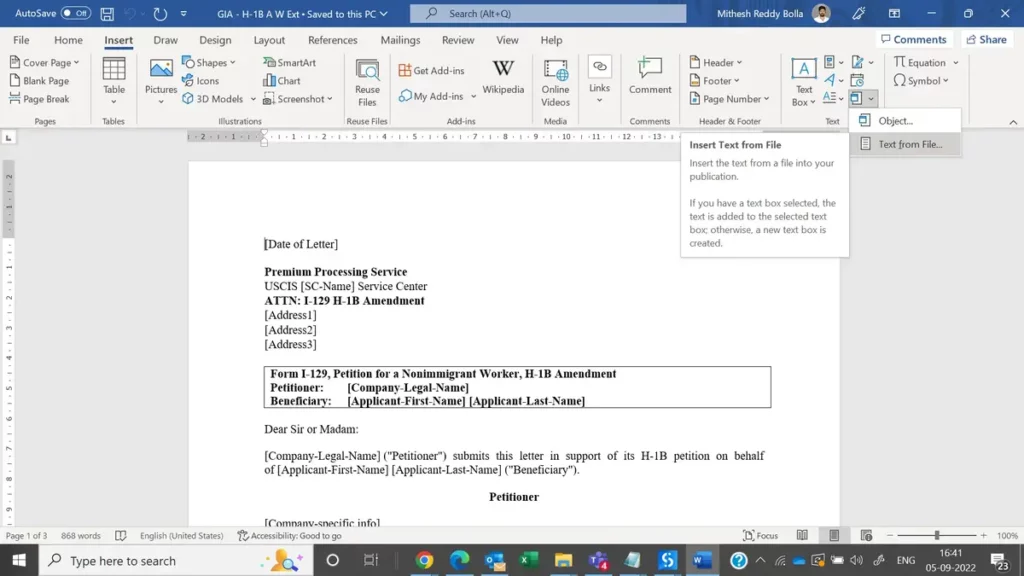Choose Object... from the dropdown menu
1024x576 pixels.
coord(905,121)
